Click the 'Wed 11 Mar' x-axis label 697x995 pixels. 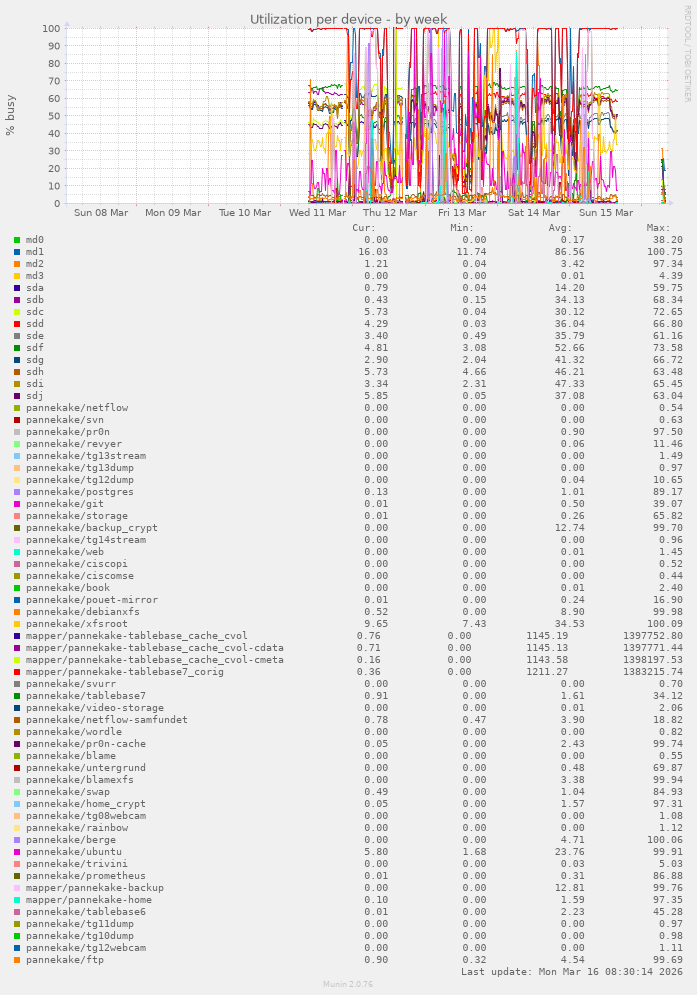(x=317, y=213)
